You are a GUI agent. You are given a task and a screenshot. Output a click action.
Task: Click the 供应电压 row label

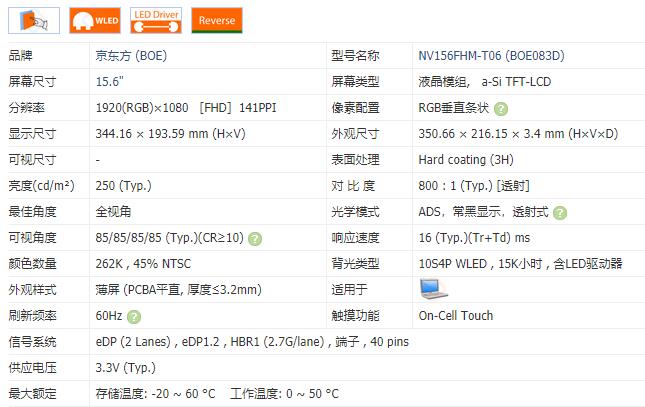pyautogui.click(x=32, y=367)
